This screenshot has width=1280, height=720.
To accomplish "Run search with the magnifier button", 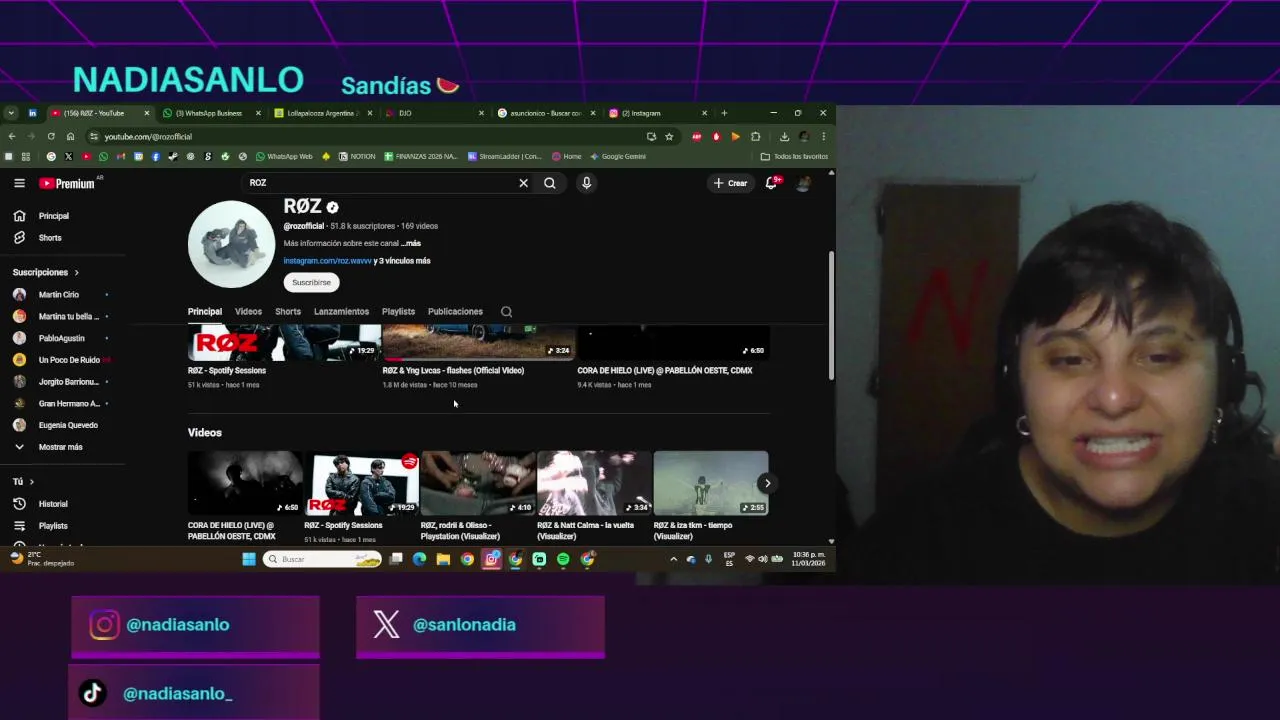I will 550,183.
